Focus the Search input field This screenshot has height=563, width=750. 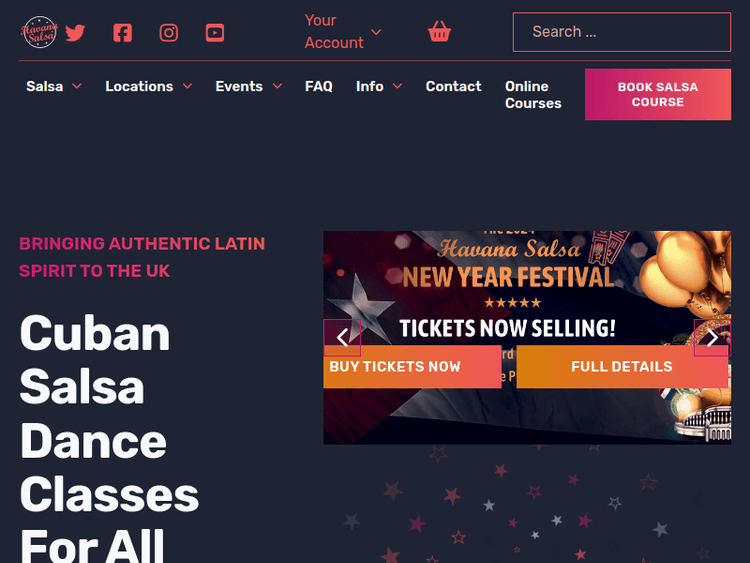[x=621, y=32]
